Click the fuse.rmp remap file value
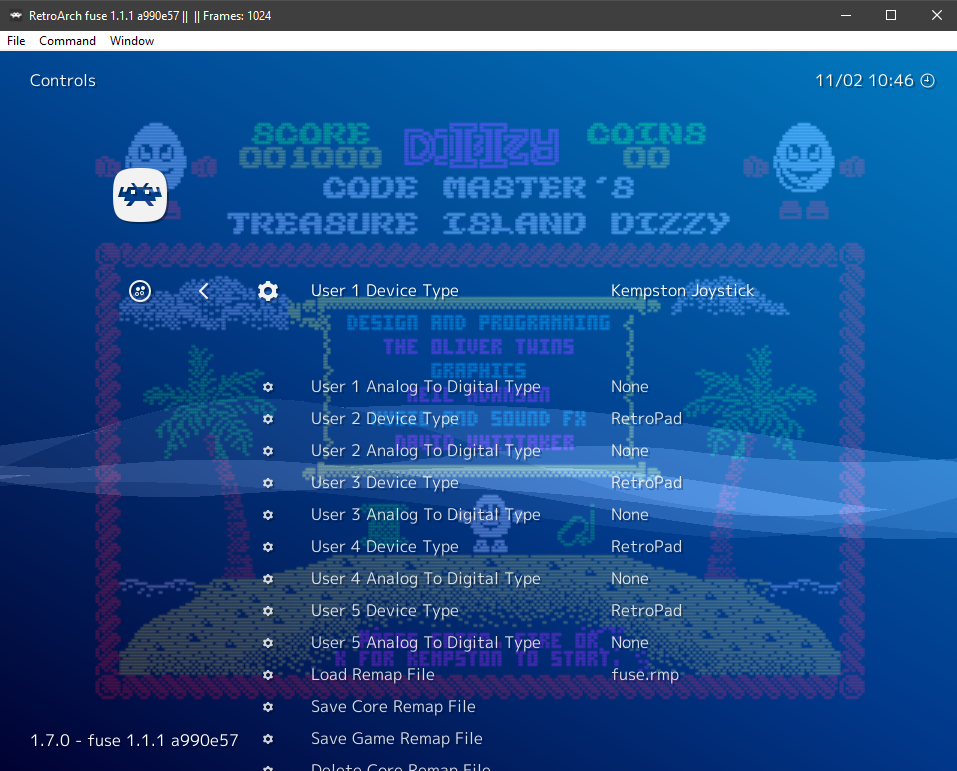The width and height of the screenshot is (957, 771). pos(645,675)
